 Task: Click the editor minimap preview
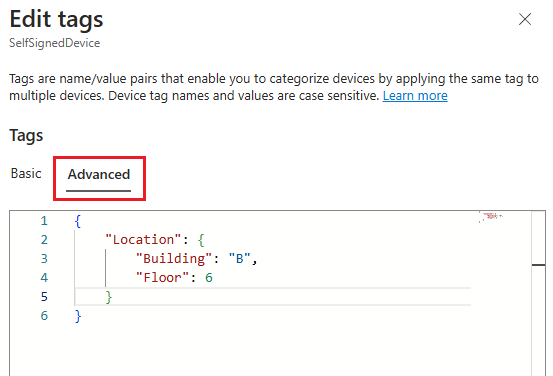coord(492,217)
